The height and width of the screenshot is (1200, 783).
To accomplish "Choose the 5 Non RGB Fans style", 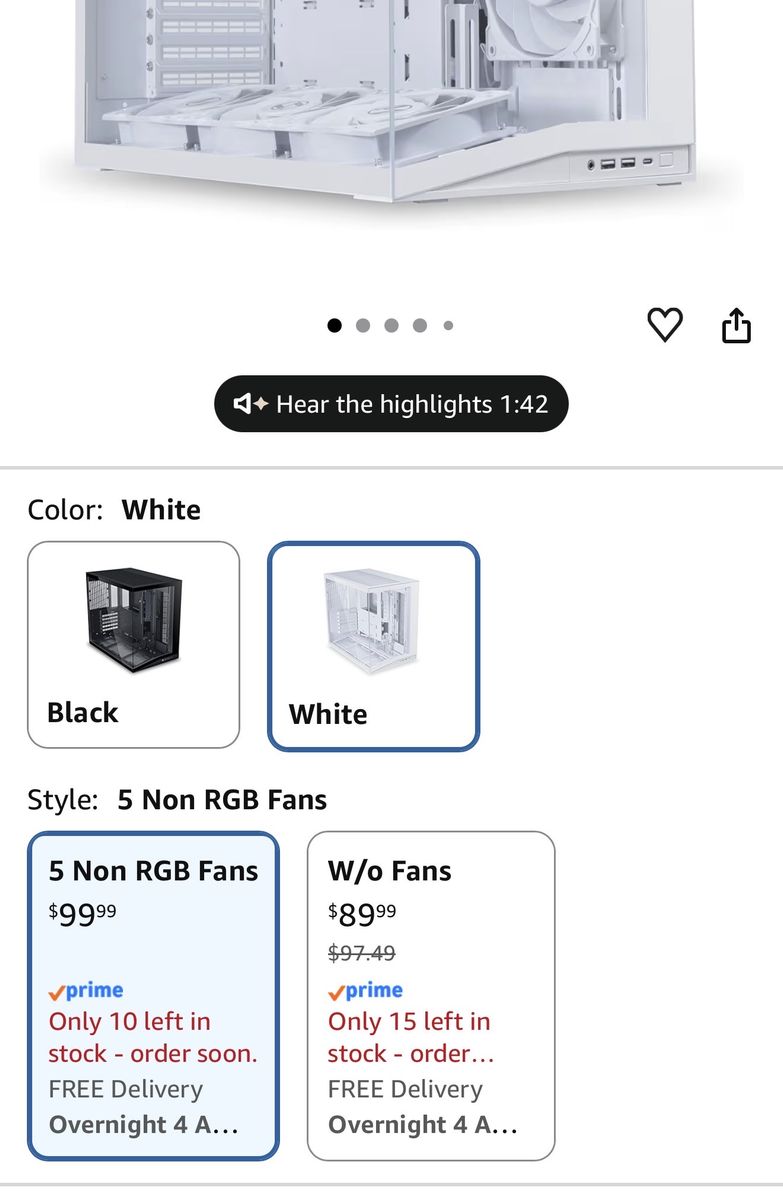I will pos(153,996).
